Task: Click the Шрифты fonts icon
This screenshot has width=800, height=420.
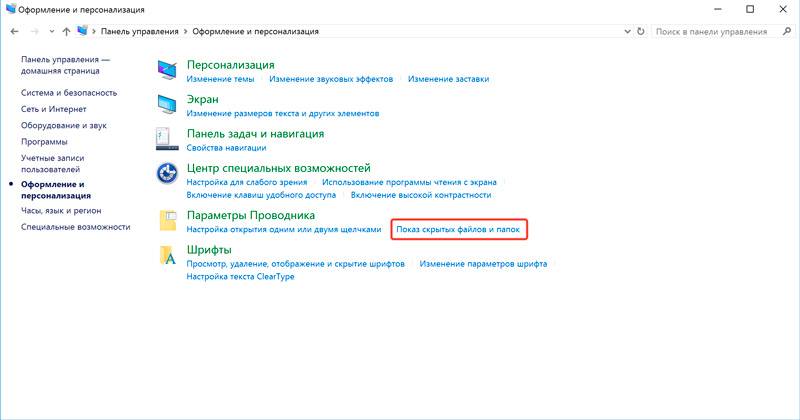Action: [x=167, y=256]
